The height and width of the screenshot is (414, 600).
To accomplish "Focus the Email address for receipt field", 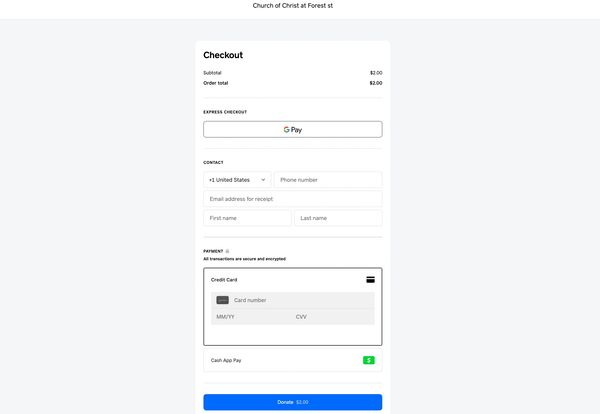I will click(292, 199).
